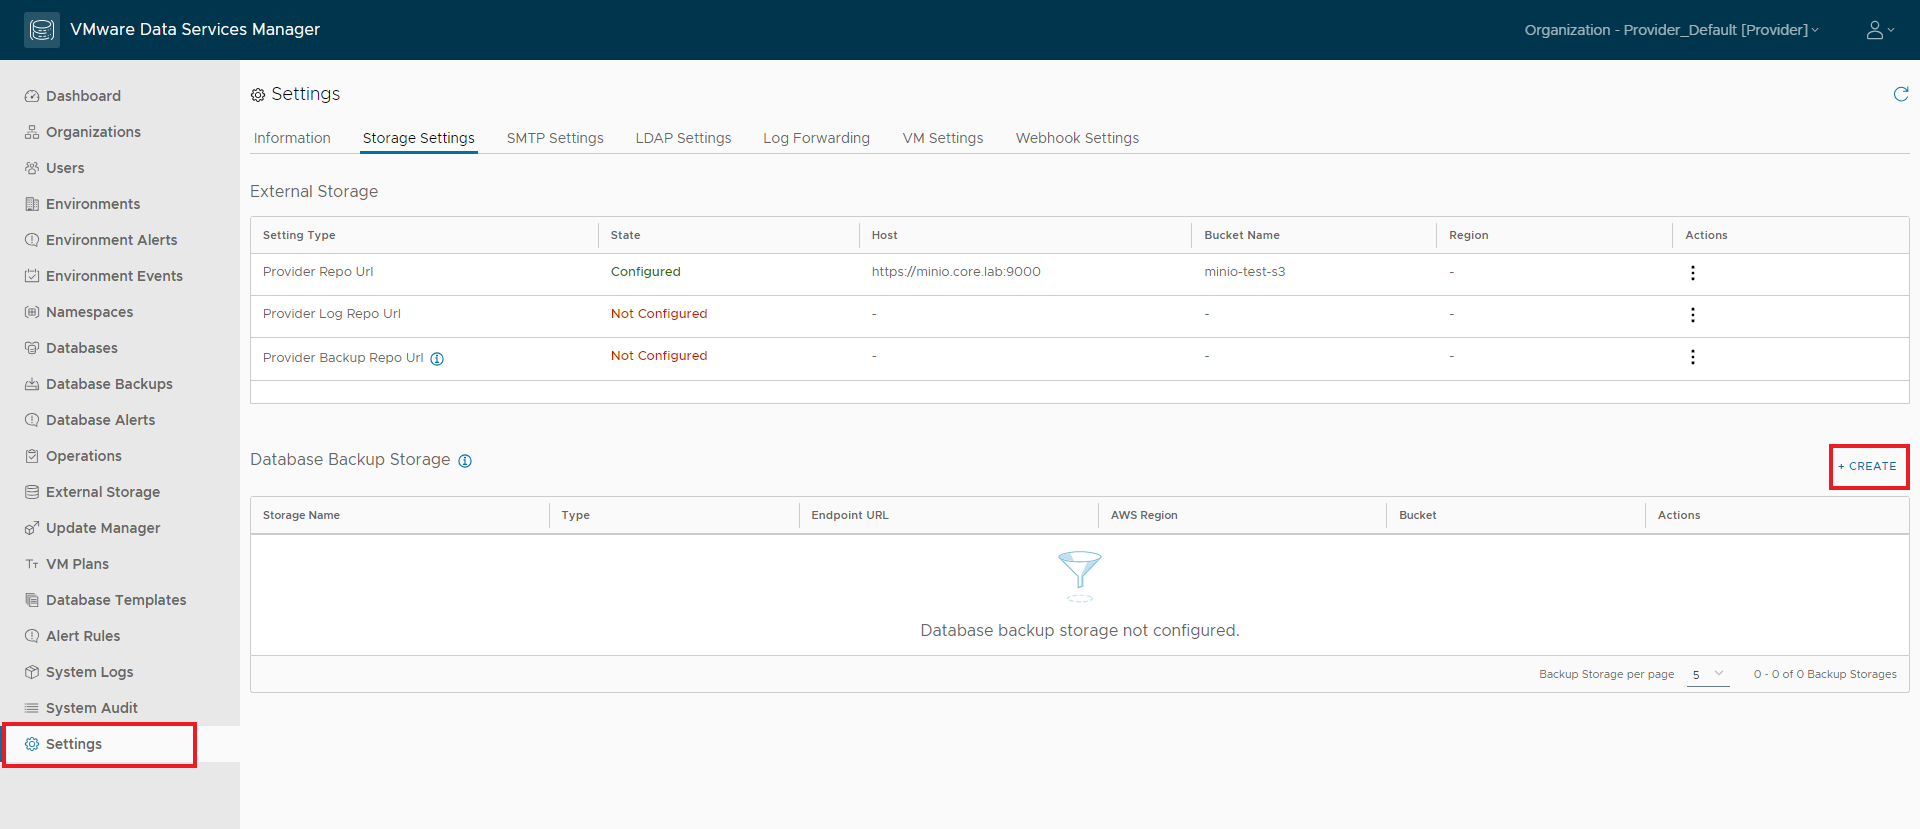Go to the LDAP Settings tab
This screenshot has height=829, width=1920.
683,138
